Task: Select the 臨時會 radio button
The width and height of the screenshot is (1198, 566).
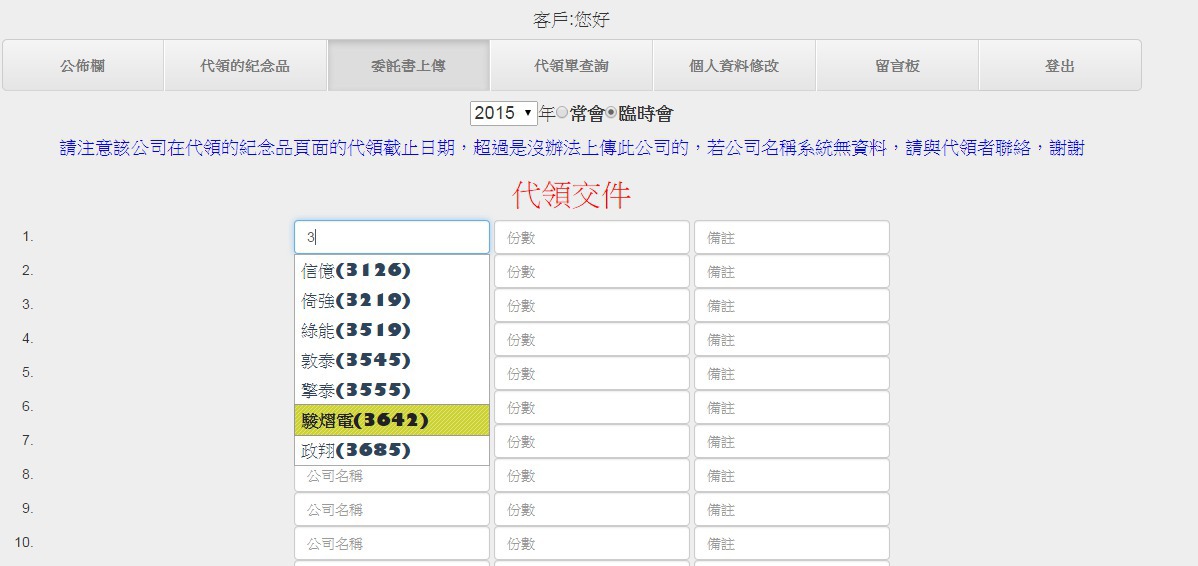Action: pyautogui.click(x=612, y=113)
